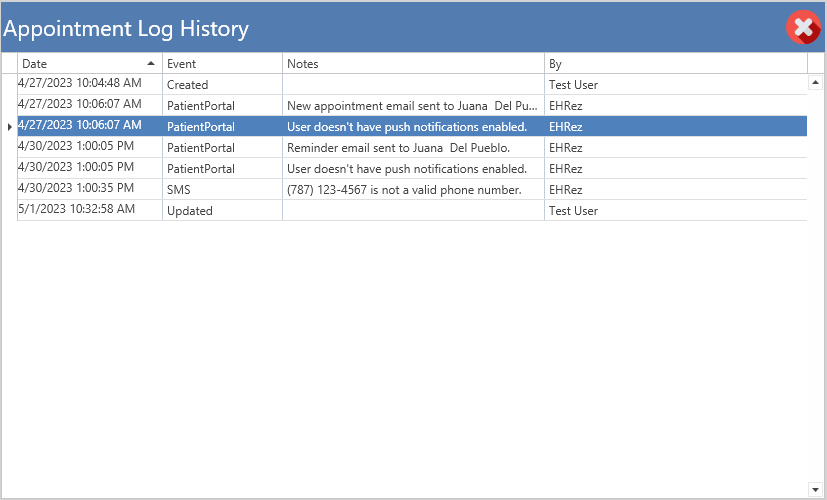The image size is (827, 500).
Task: Click the By column header
Action: (x=676, y=64)
